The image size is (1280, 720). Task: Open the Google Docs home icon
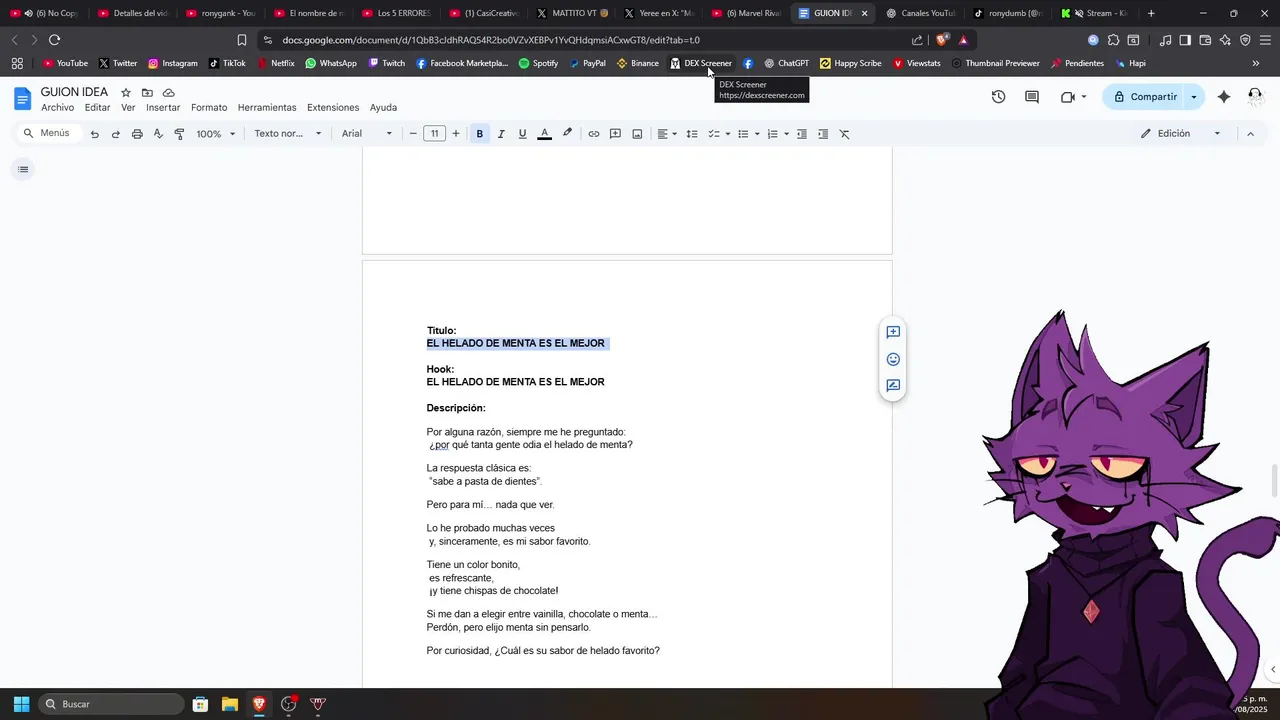[22, 99]
